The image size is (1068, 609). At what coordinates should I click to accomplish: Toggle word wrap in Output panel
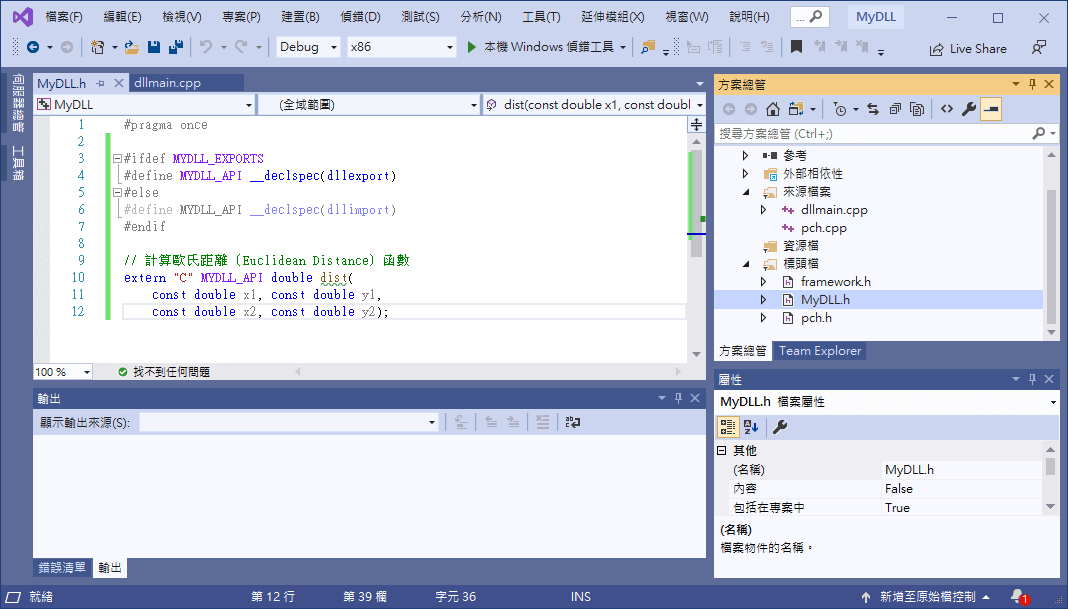pos(573,422)
